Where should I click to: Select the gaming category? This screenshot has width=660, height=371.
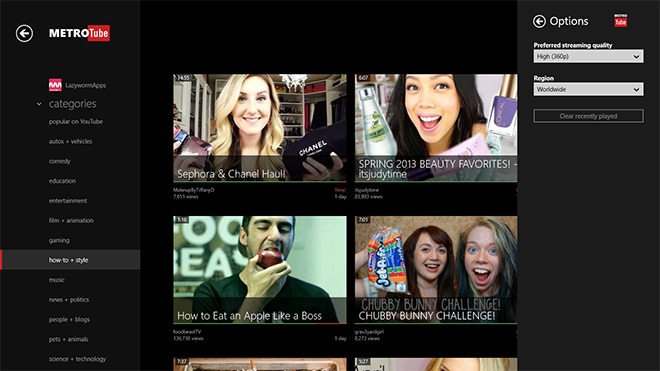point(59,240)
